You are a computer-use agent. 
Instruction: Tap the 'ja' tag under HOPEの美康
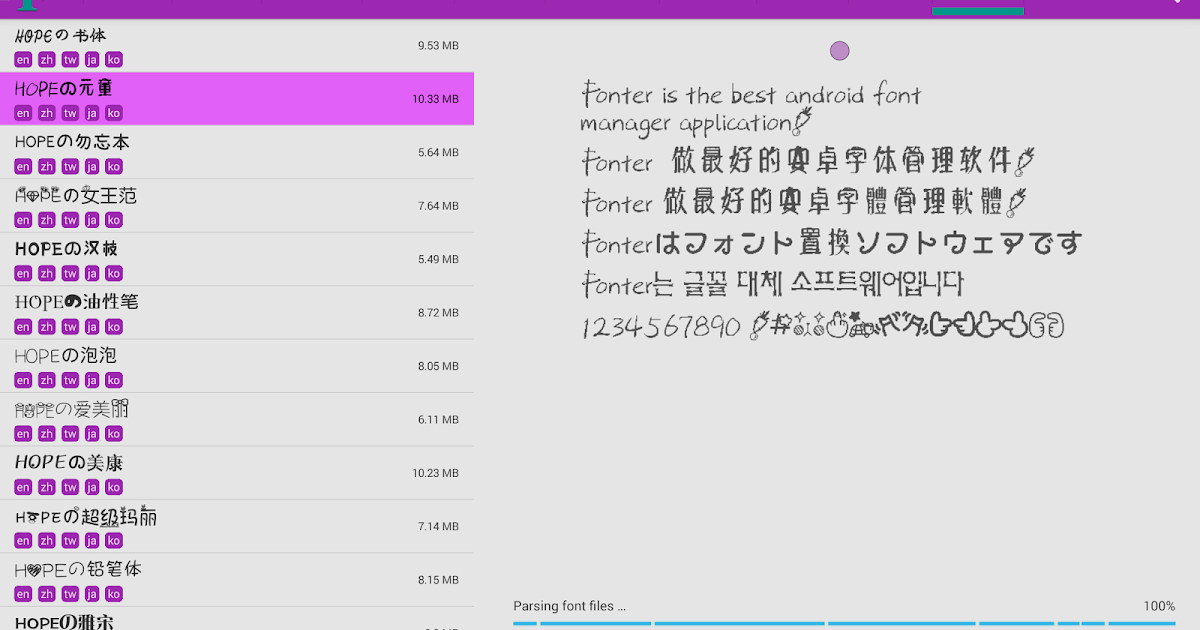pos(92,488)
